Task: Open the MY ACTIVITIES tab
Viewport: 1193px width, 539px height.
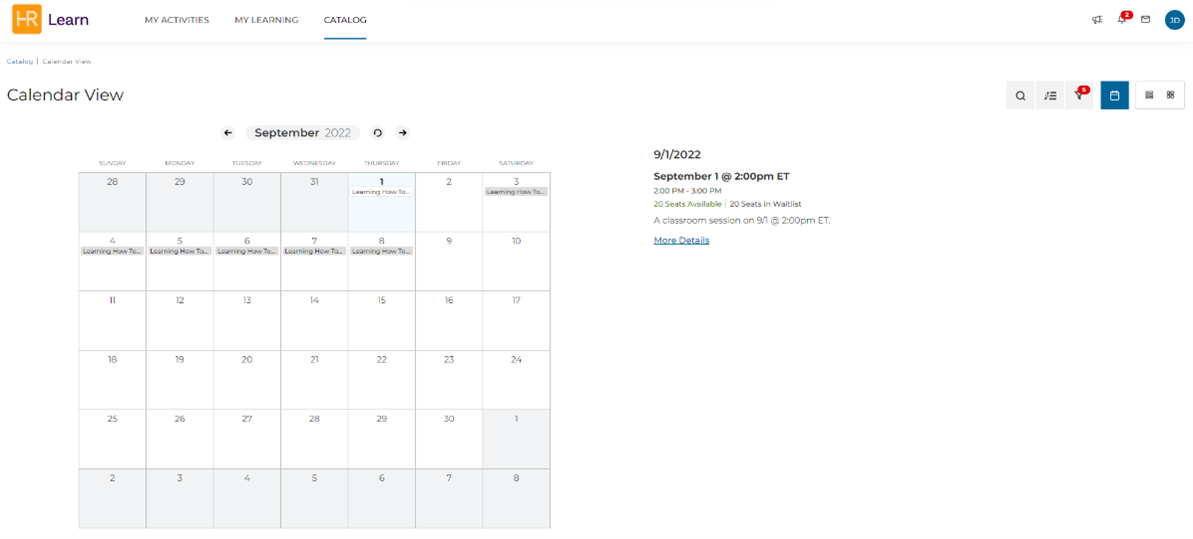Action: pyautogui.click(x=177, y=20)
